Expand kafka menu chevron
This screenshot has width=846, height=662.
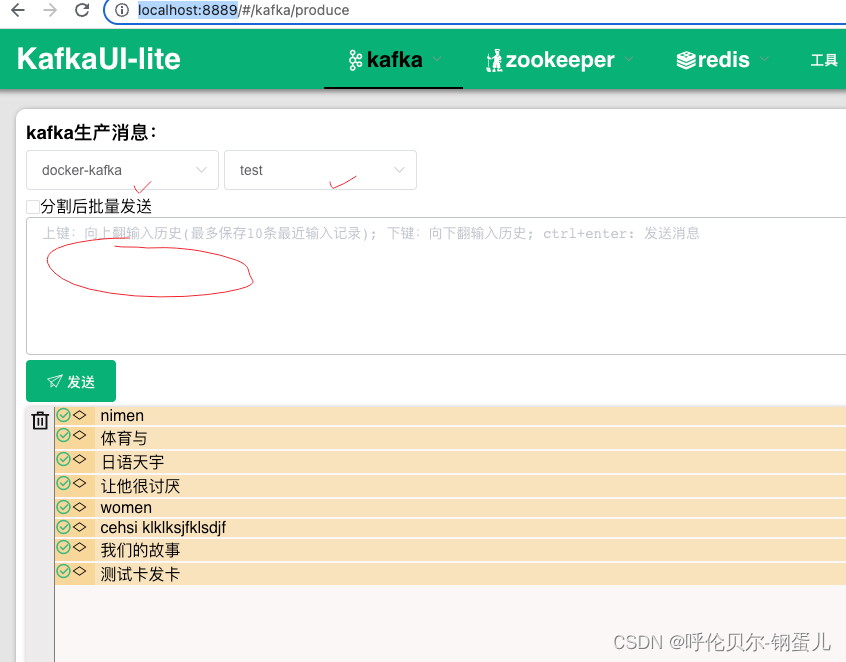(x=437, y=59)
